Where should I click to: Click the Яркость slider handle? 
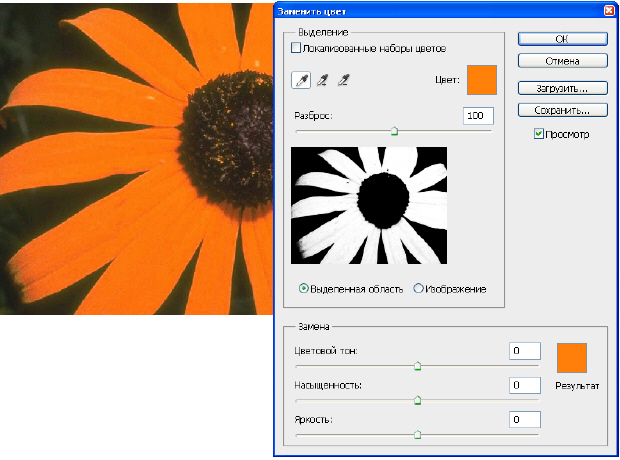pyautogui.click(x=417, y=435)
